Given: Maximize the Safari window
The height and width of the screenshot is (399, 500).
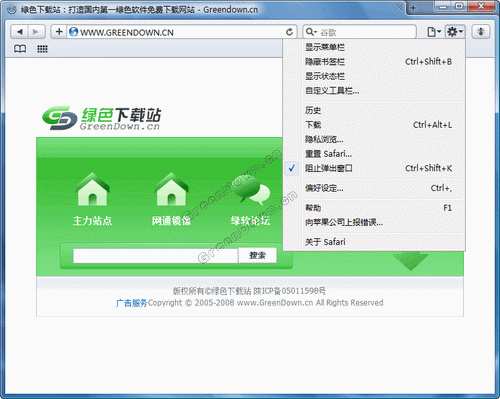Looking at the screenshot, I should click(x=459, y=6).
